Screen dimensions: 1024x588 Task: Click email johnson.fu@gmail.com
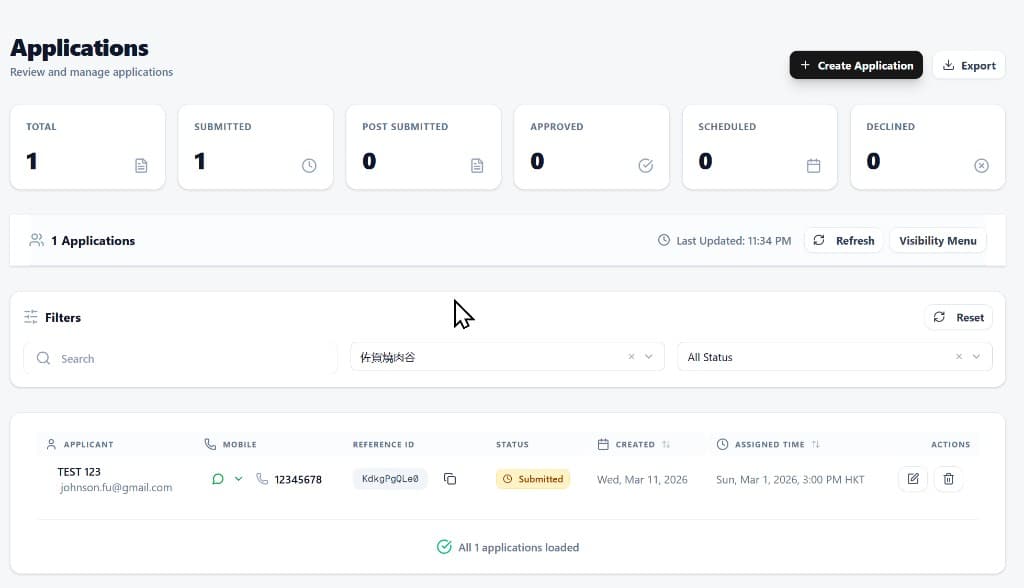pos(116,487)
